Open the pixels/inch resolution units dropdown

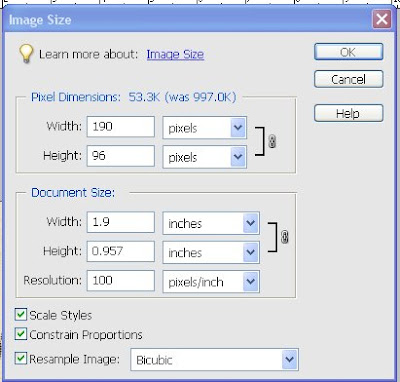(211, 281)
